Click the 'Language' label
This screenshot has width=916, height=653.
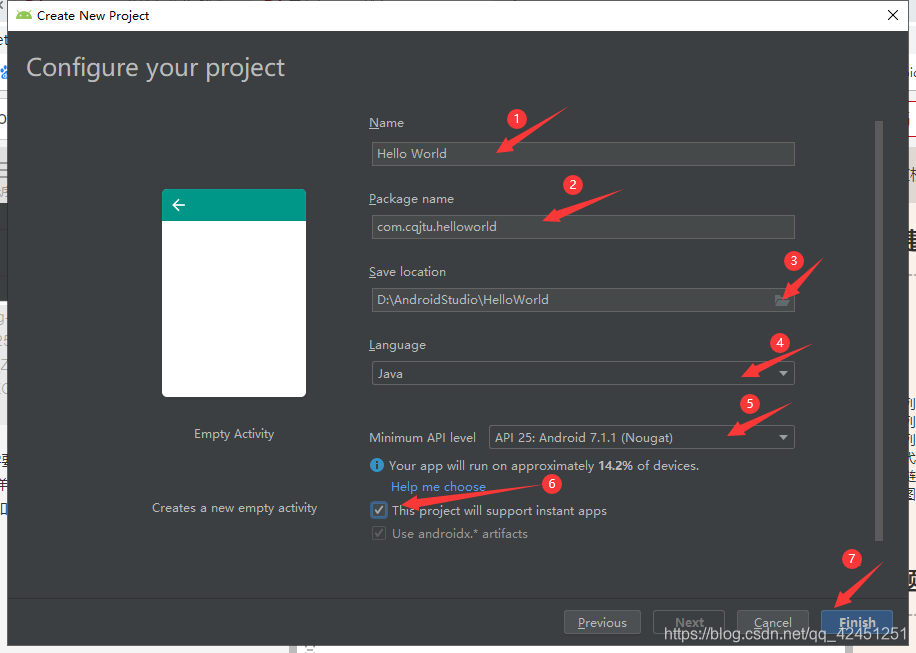(397, 345)
